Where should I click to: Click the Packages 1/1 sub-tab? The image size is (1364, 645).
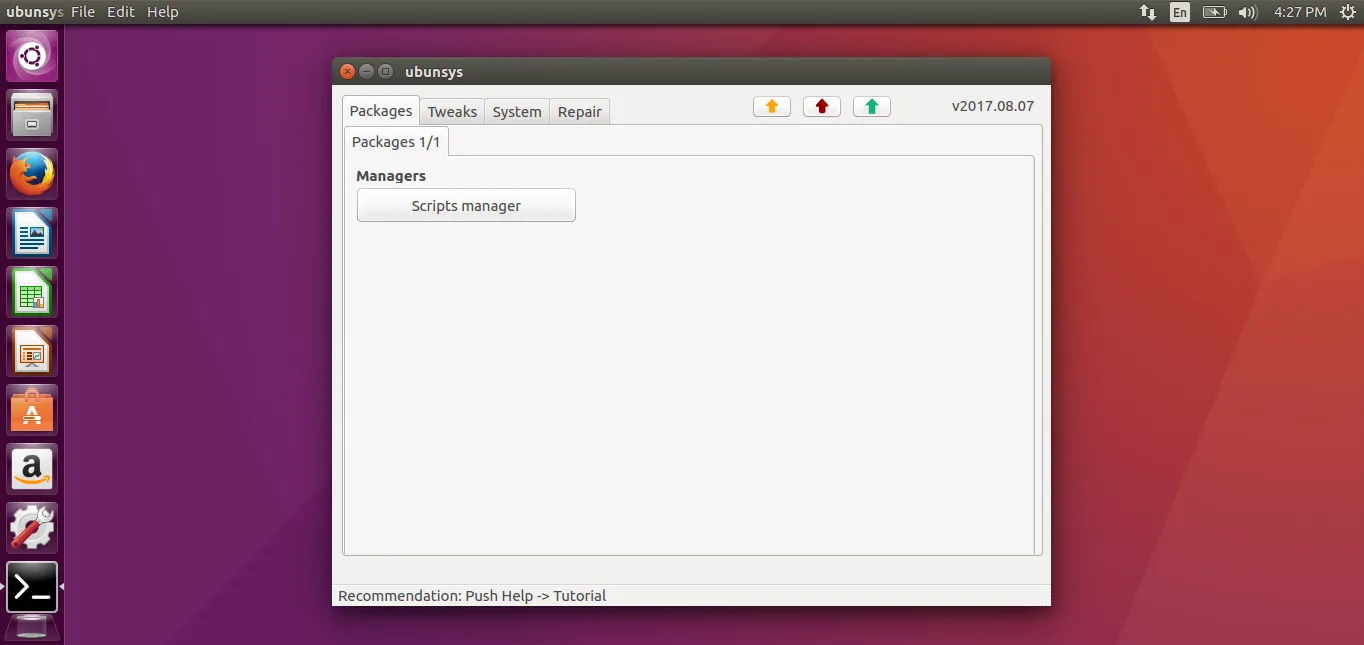coord(396,142)
